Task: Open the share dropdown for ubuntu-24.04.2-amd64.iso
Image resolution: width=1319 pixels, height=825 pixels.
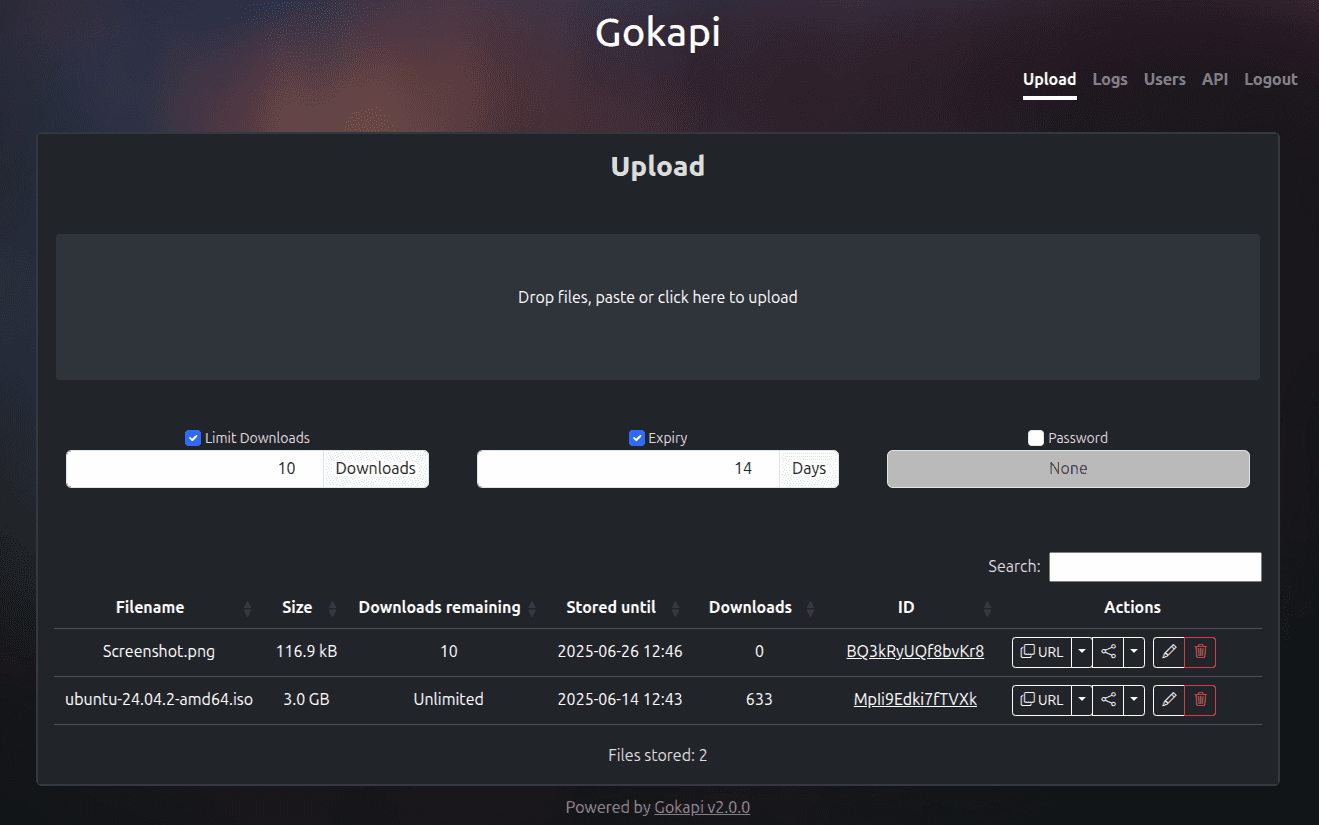Action: 1133,700
